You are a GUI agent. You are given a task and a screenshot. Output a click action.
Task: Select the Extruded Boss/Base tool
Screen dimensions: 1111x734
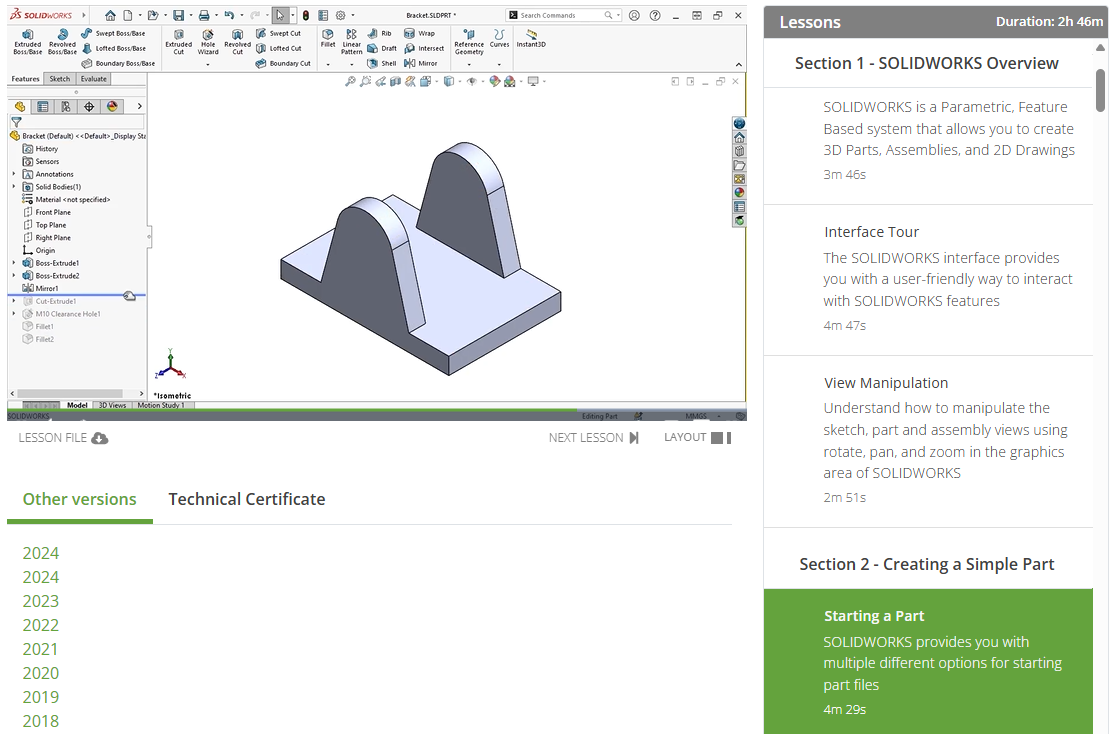[28, 40]
